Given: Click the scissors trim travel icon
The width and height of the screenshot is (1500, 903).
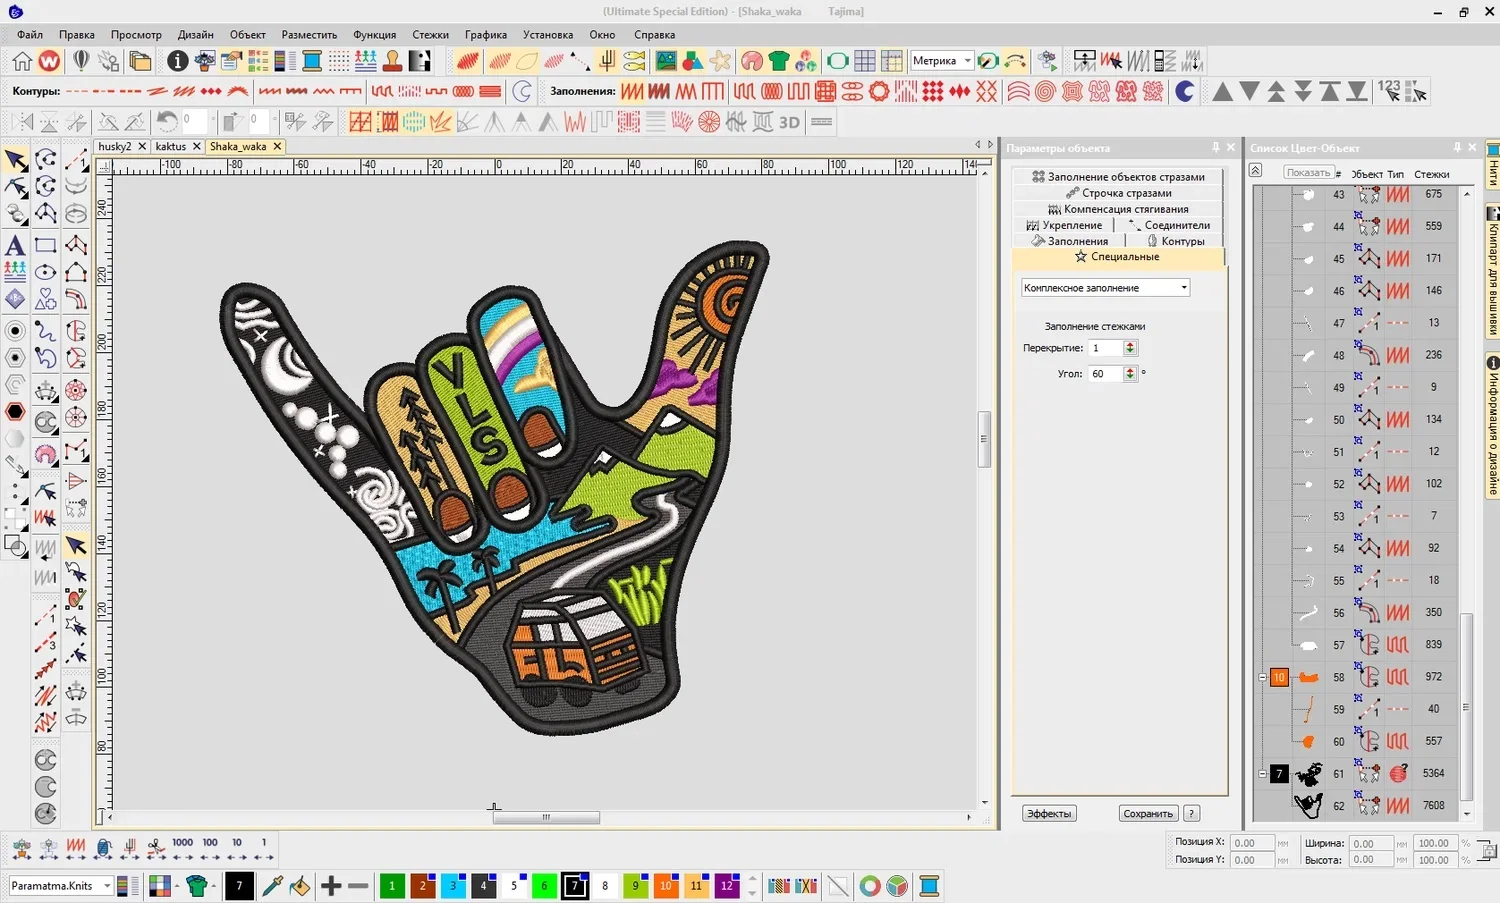Looking at the screenshot, I should 156,849.
